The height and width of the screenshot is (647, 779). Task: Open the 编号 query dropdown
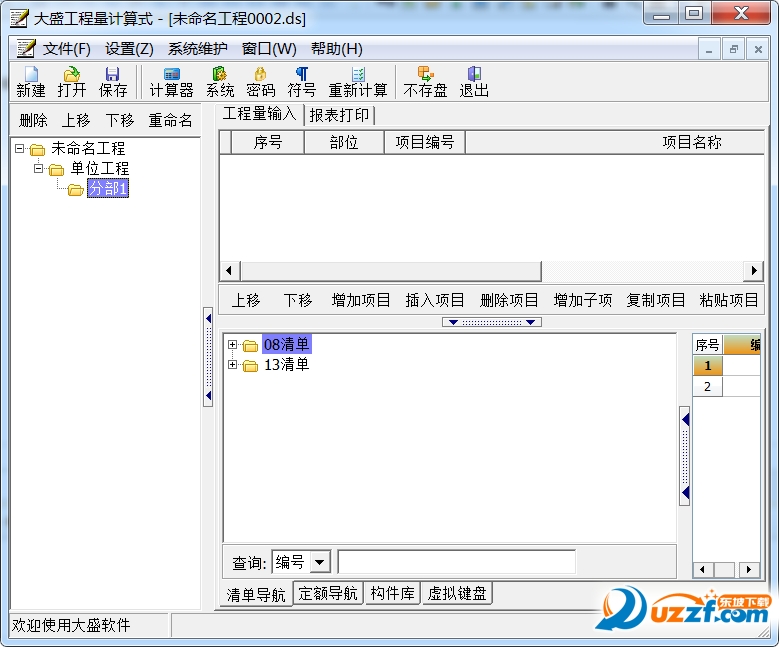pos(320,563)
